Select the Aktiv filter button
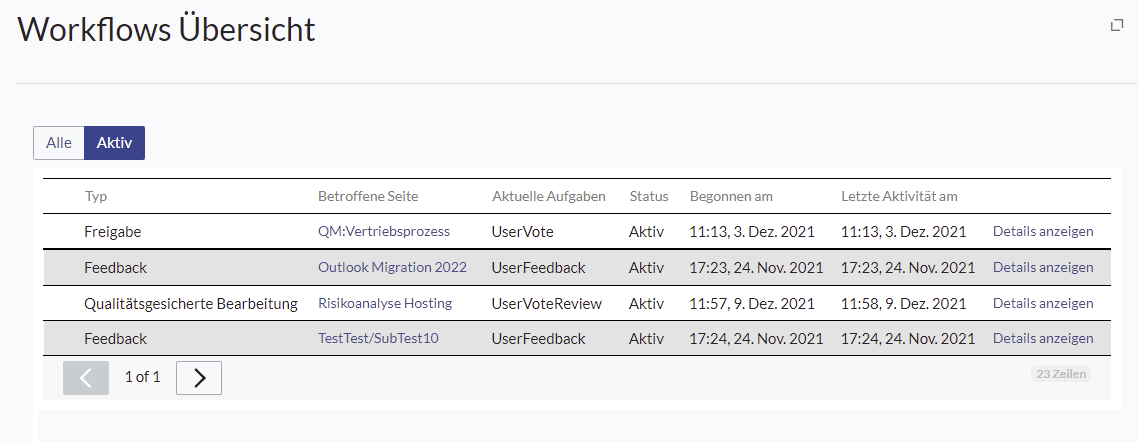The width and height of the screenshot is (1139, 443). (x=114, y=143)
